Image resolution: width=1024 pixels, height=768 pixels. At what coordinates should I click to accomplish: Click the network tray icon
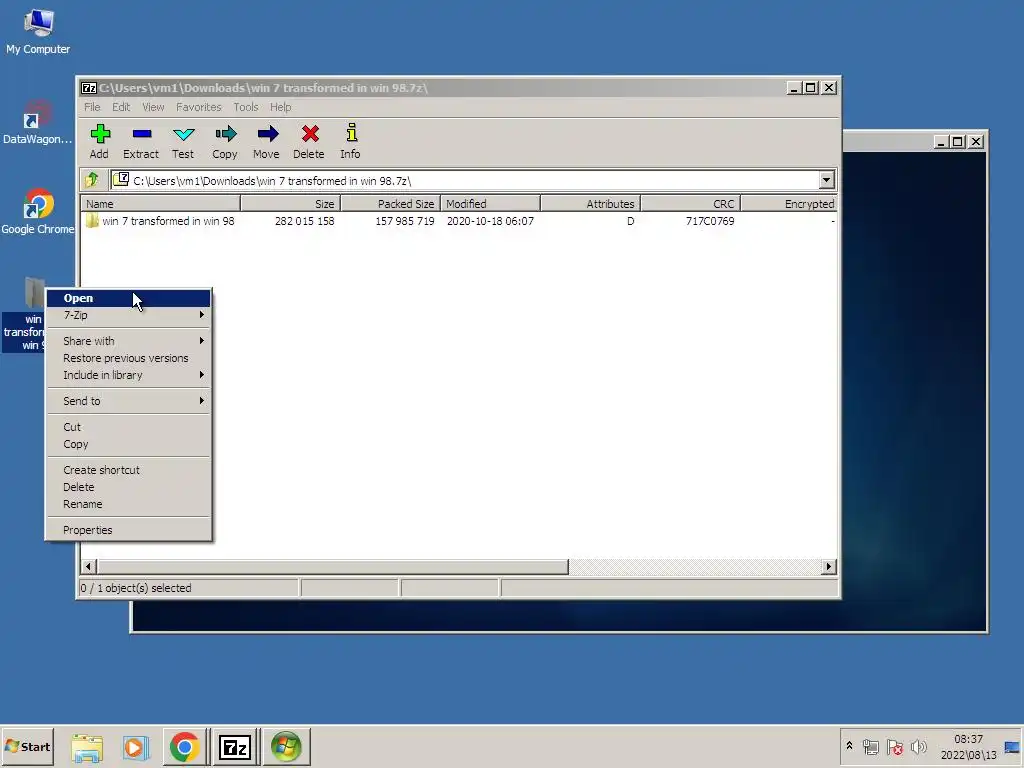pos(871,747)
